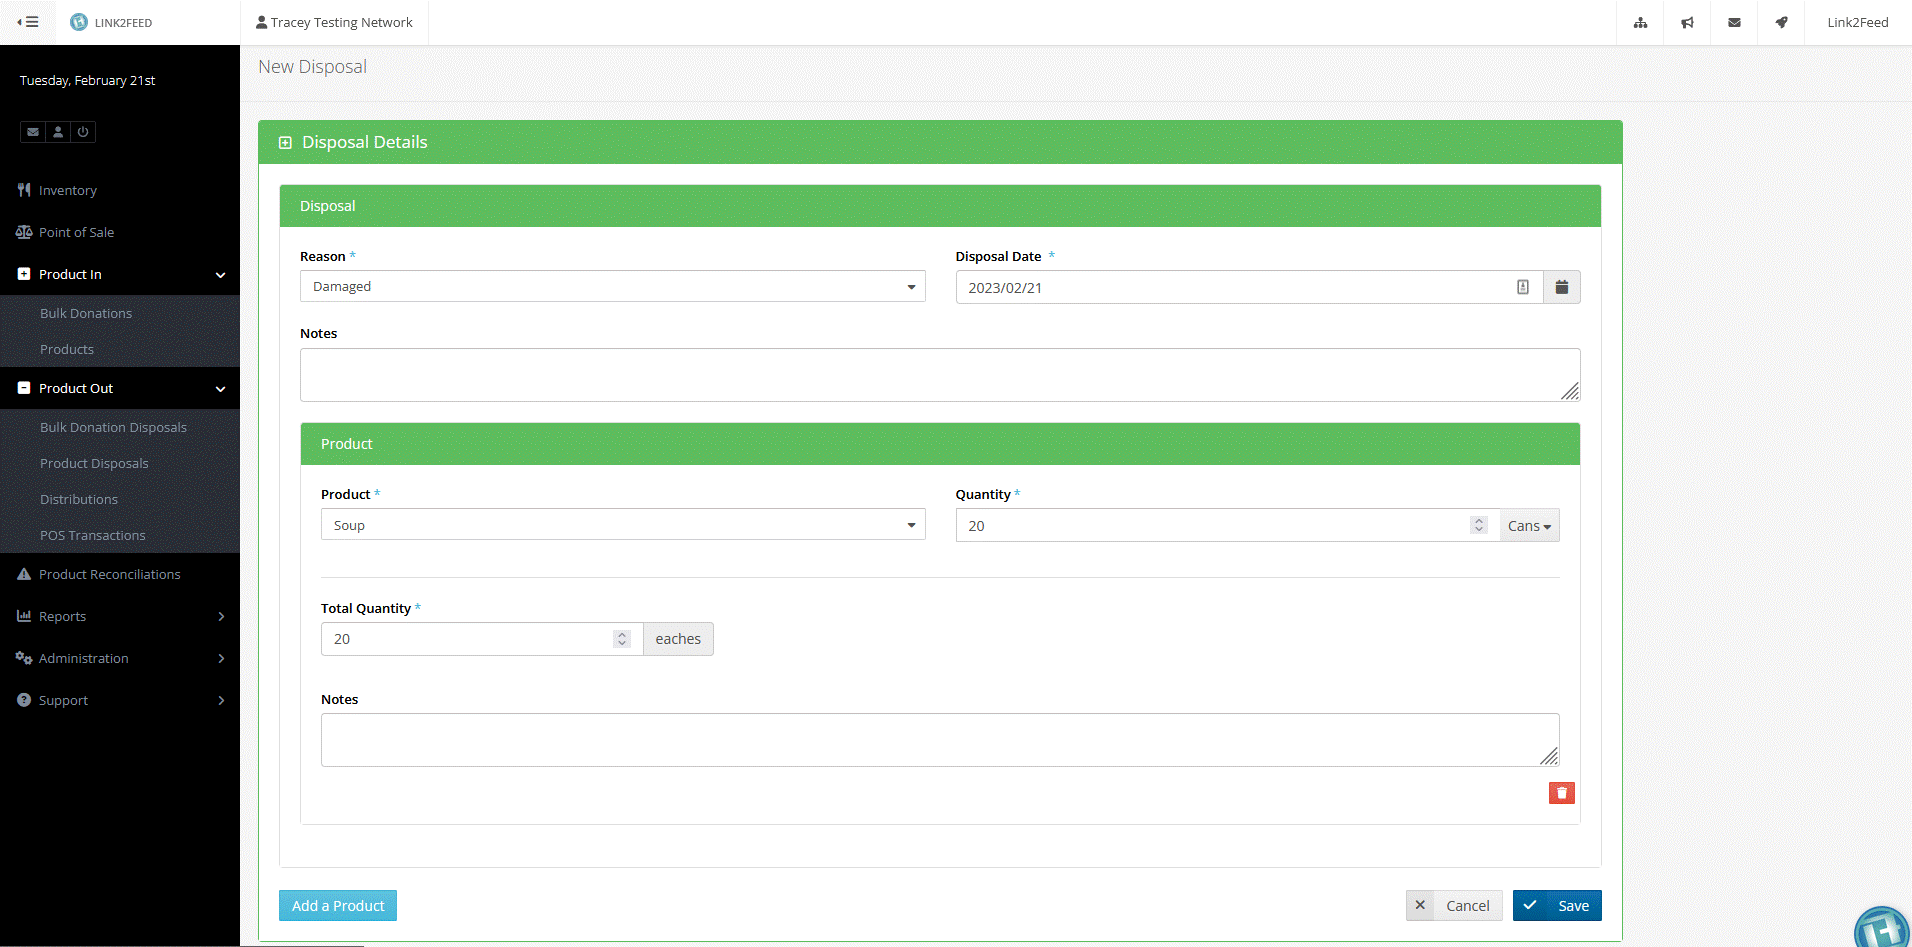
Task: Click the Link2Feed logo in top left
Action: point(112,22)
